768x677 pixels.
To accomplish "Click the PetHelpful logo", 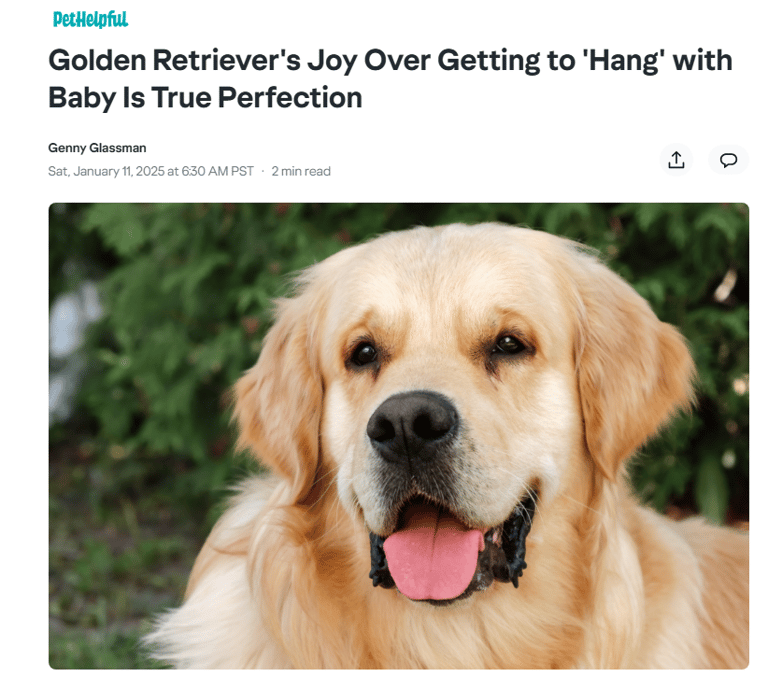I will [x=90, y=19].
